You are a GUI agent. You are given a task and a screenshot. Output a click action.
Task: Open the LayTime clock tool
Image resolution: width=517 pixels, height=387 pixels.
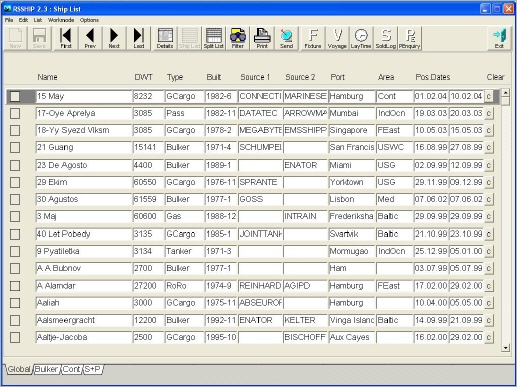pyautogui.click(x=361, y=38)
